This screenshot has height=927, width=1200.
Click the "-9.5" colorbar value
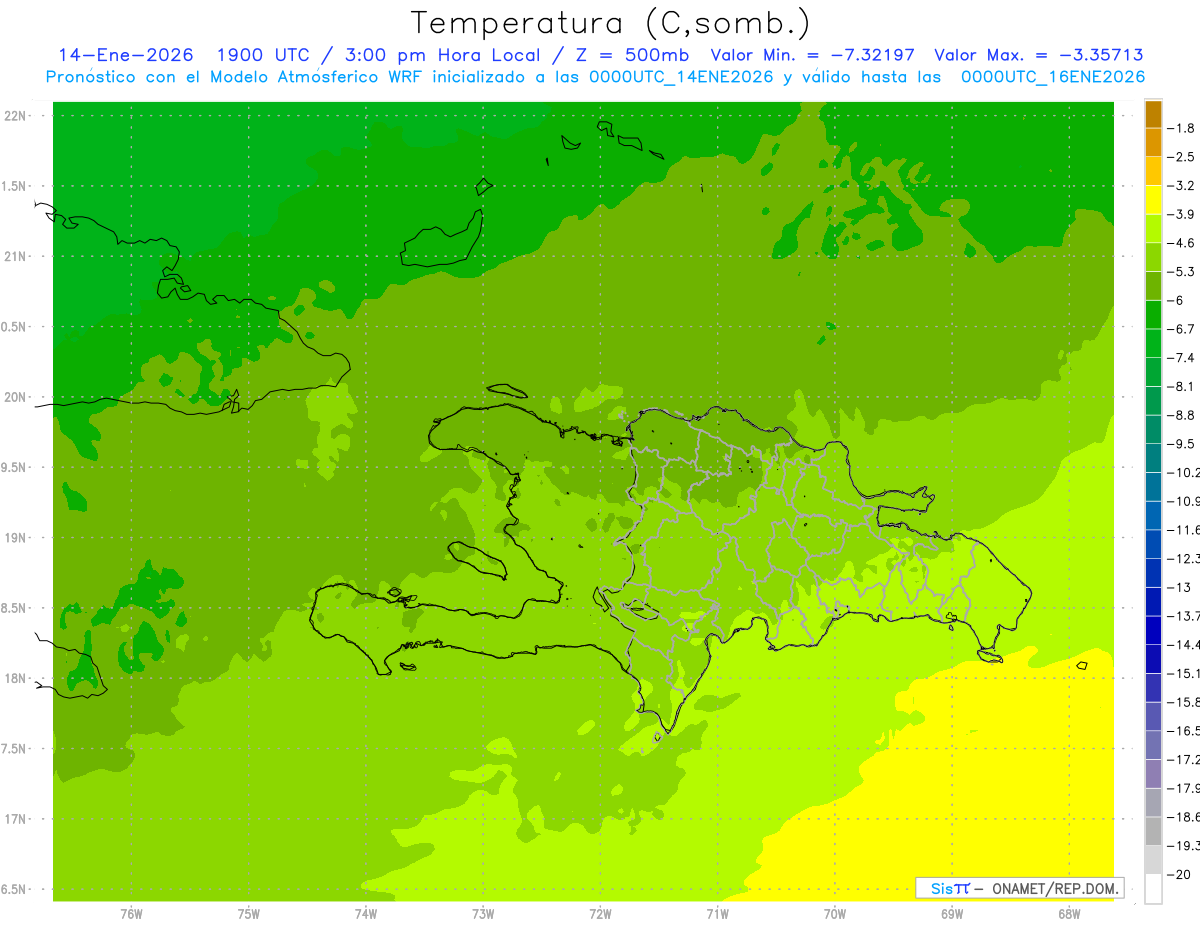[1181, 444]
